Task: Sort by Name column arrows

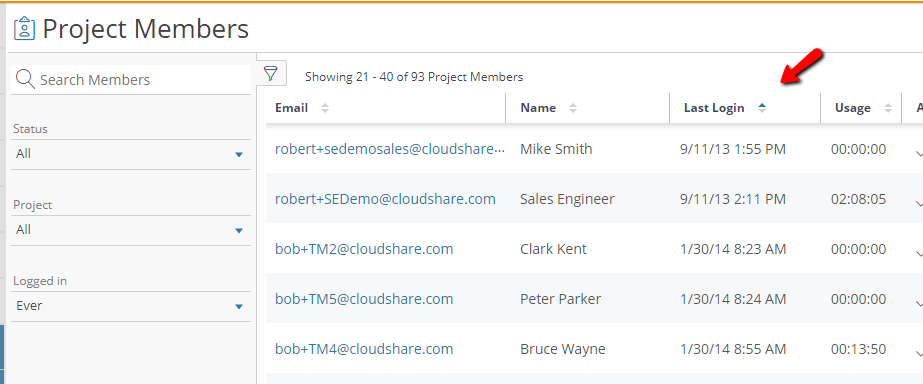Action: (573, 108)
